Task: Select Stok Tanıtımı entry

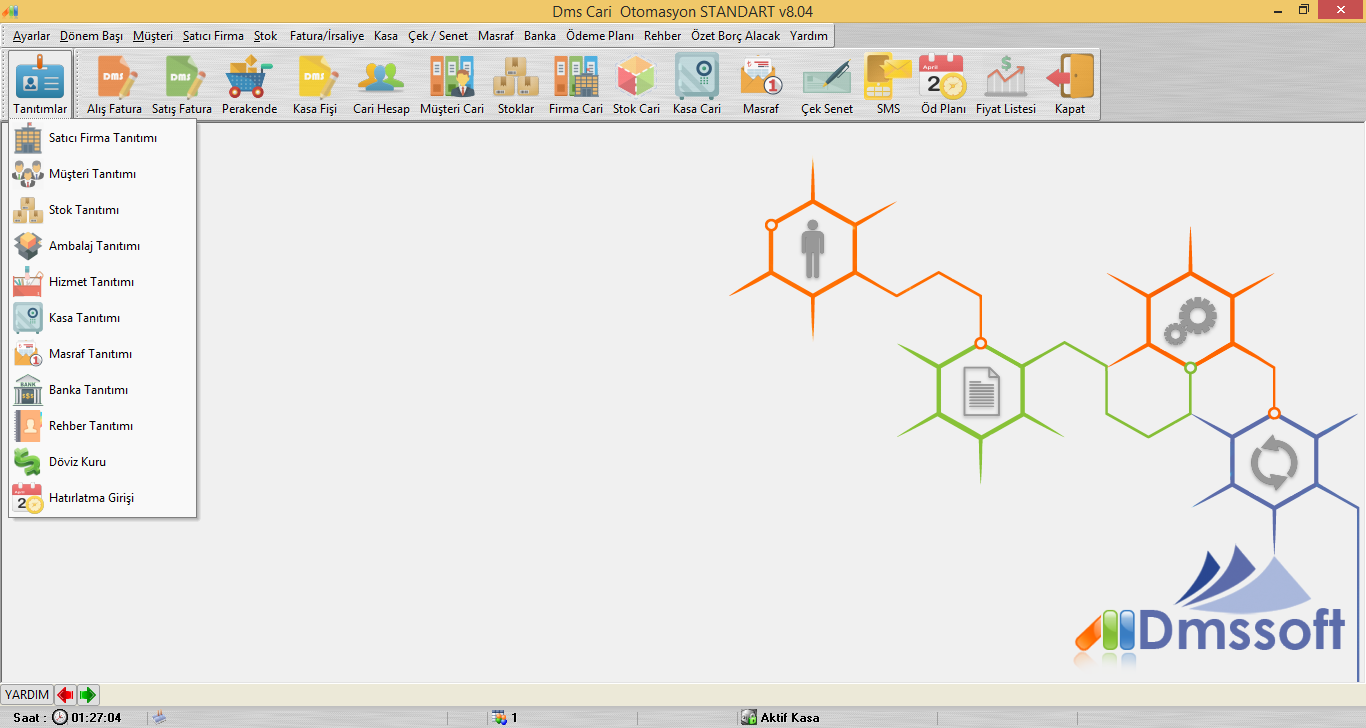Action: pyautogui.click(x=103, y=210)
